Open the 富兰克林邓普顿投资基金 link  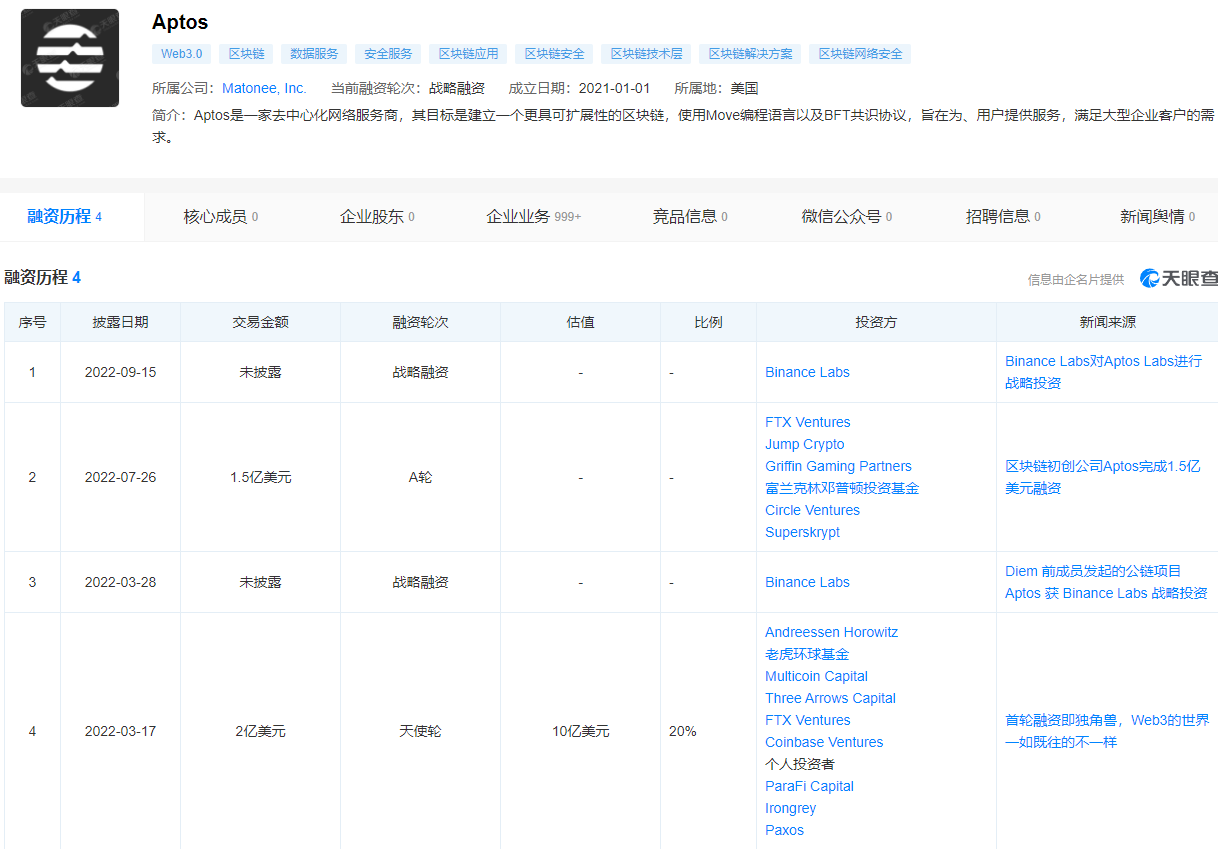(x=842, y=488)
